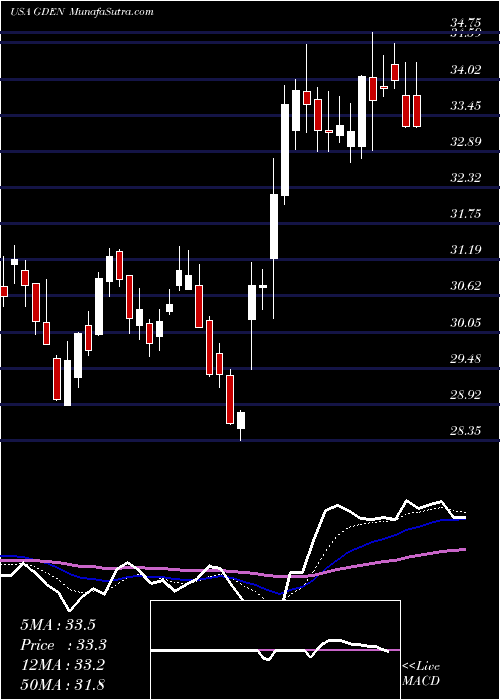Click the lowest white candle near 28.35

[241, 421]
